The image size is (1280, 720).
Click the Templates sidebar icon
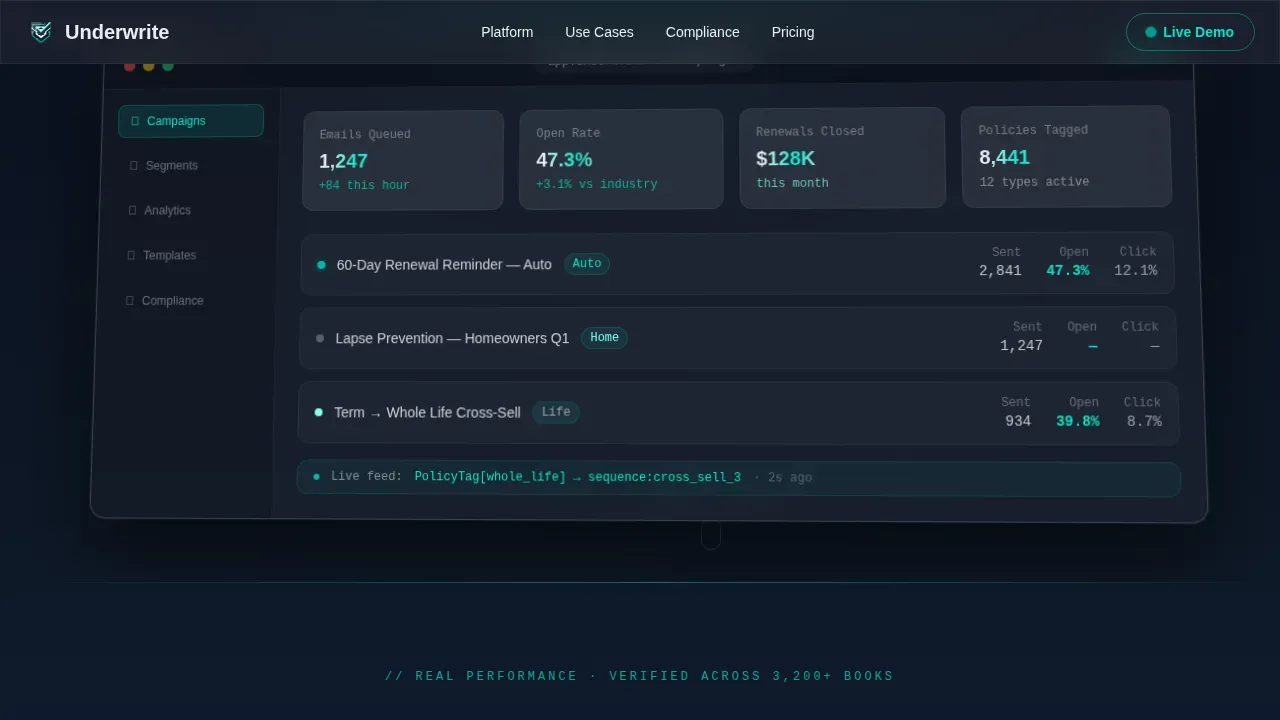[131, 256]
